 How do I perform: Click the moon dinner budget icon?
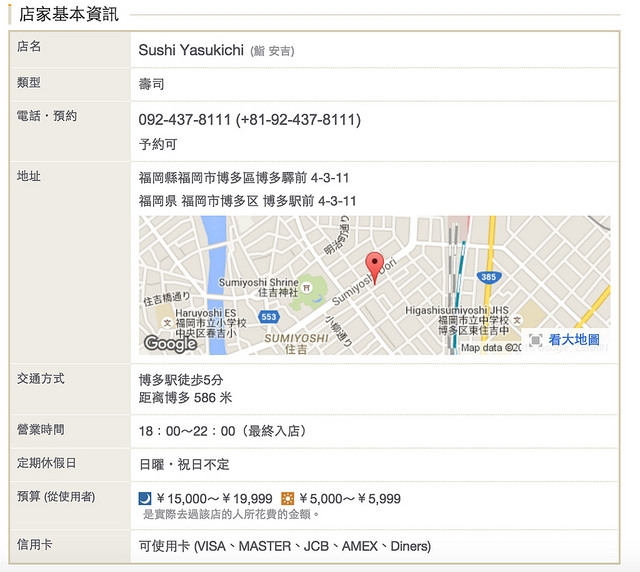[144, 499]
